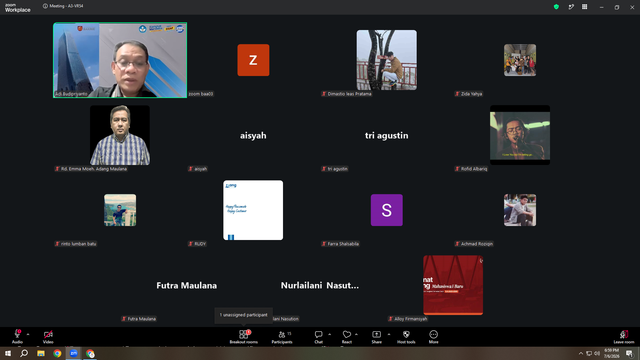Select the aisyah participant tile
This screenshot has width=640, height=360.
(x=253, y=135)
